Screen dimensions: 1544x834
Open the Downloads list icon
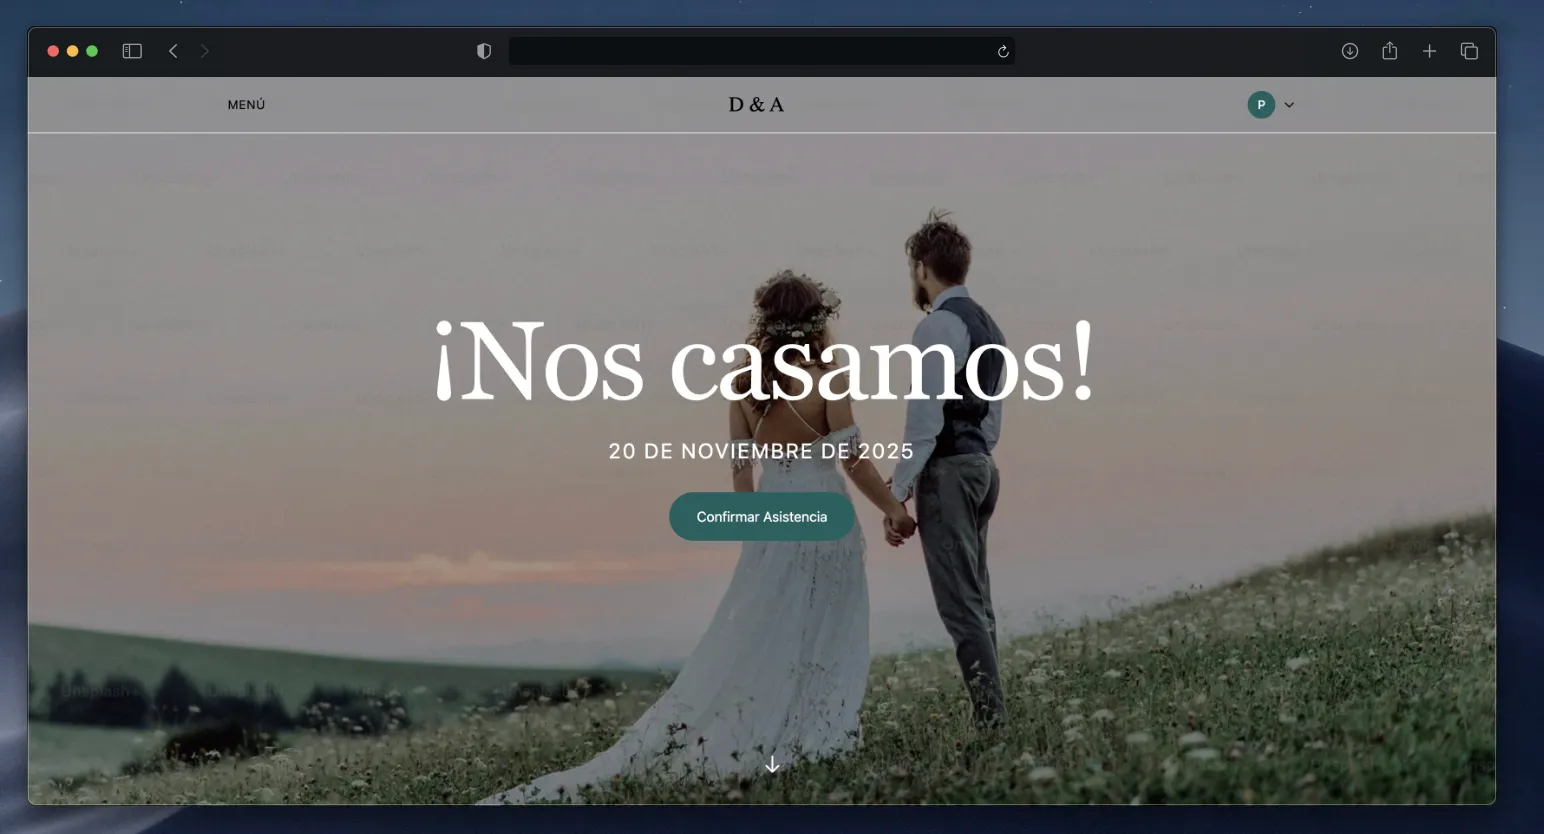tap(1349, 50)
